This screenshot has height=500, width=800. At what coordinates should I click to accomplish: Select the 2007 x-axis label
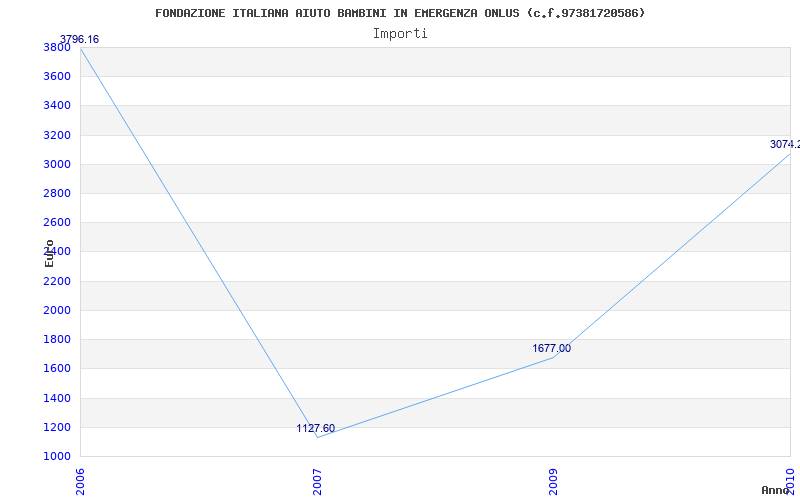pyautogui.click(x=317, y=482)
